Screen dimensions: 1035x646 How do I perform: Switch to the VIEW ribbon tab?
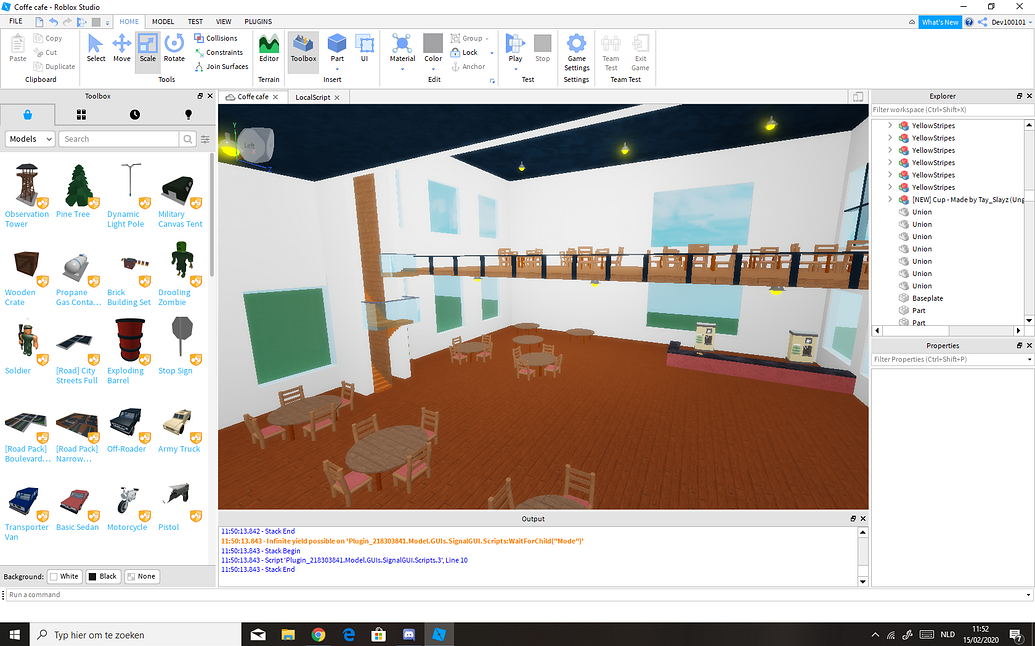point(224,22)
